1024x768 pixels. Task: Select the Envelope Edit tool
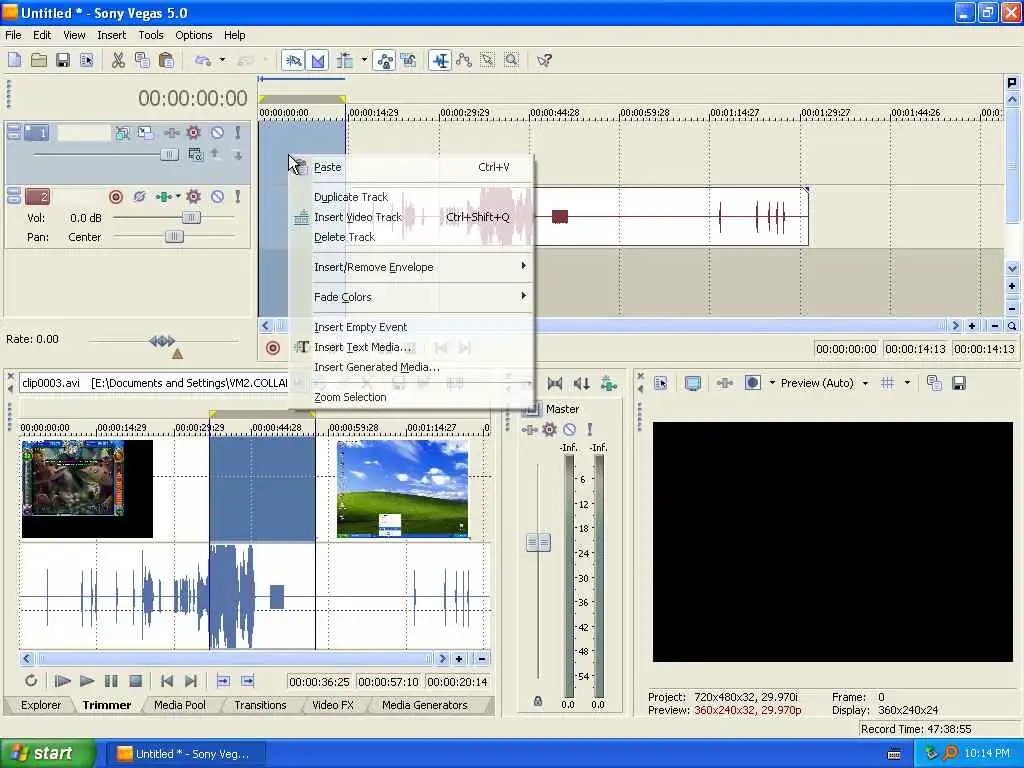pyautogui.click(x=464, y=60)
